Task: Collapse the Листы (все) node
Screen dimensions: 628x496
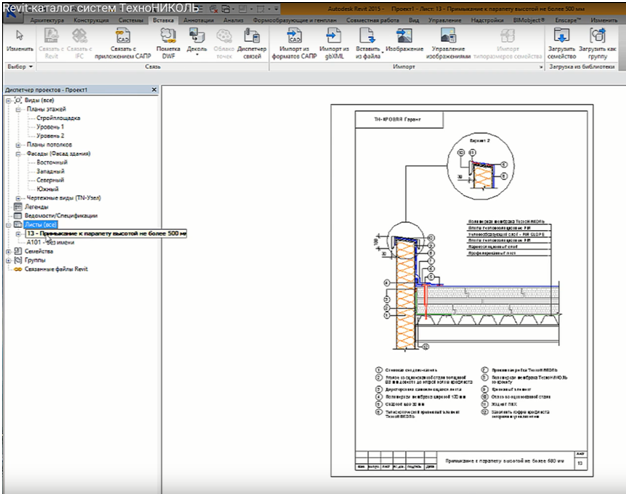Action: tap(8, 225)
